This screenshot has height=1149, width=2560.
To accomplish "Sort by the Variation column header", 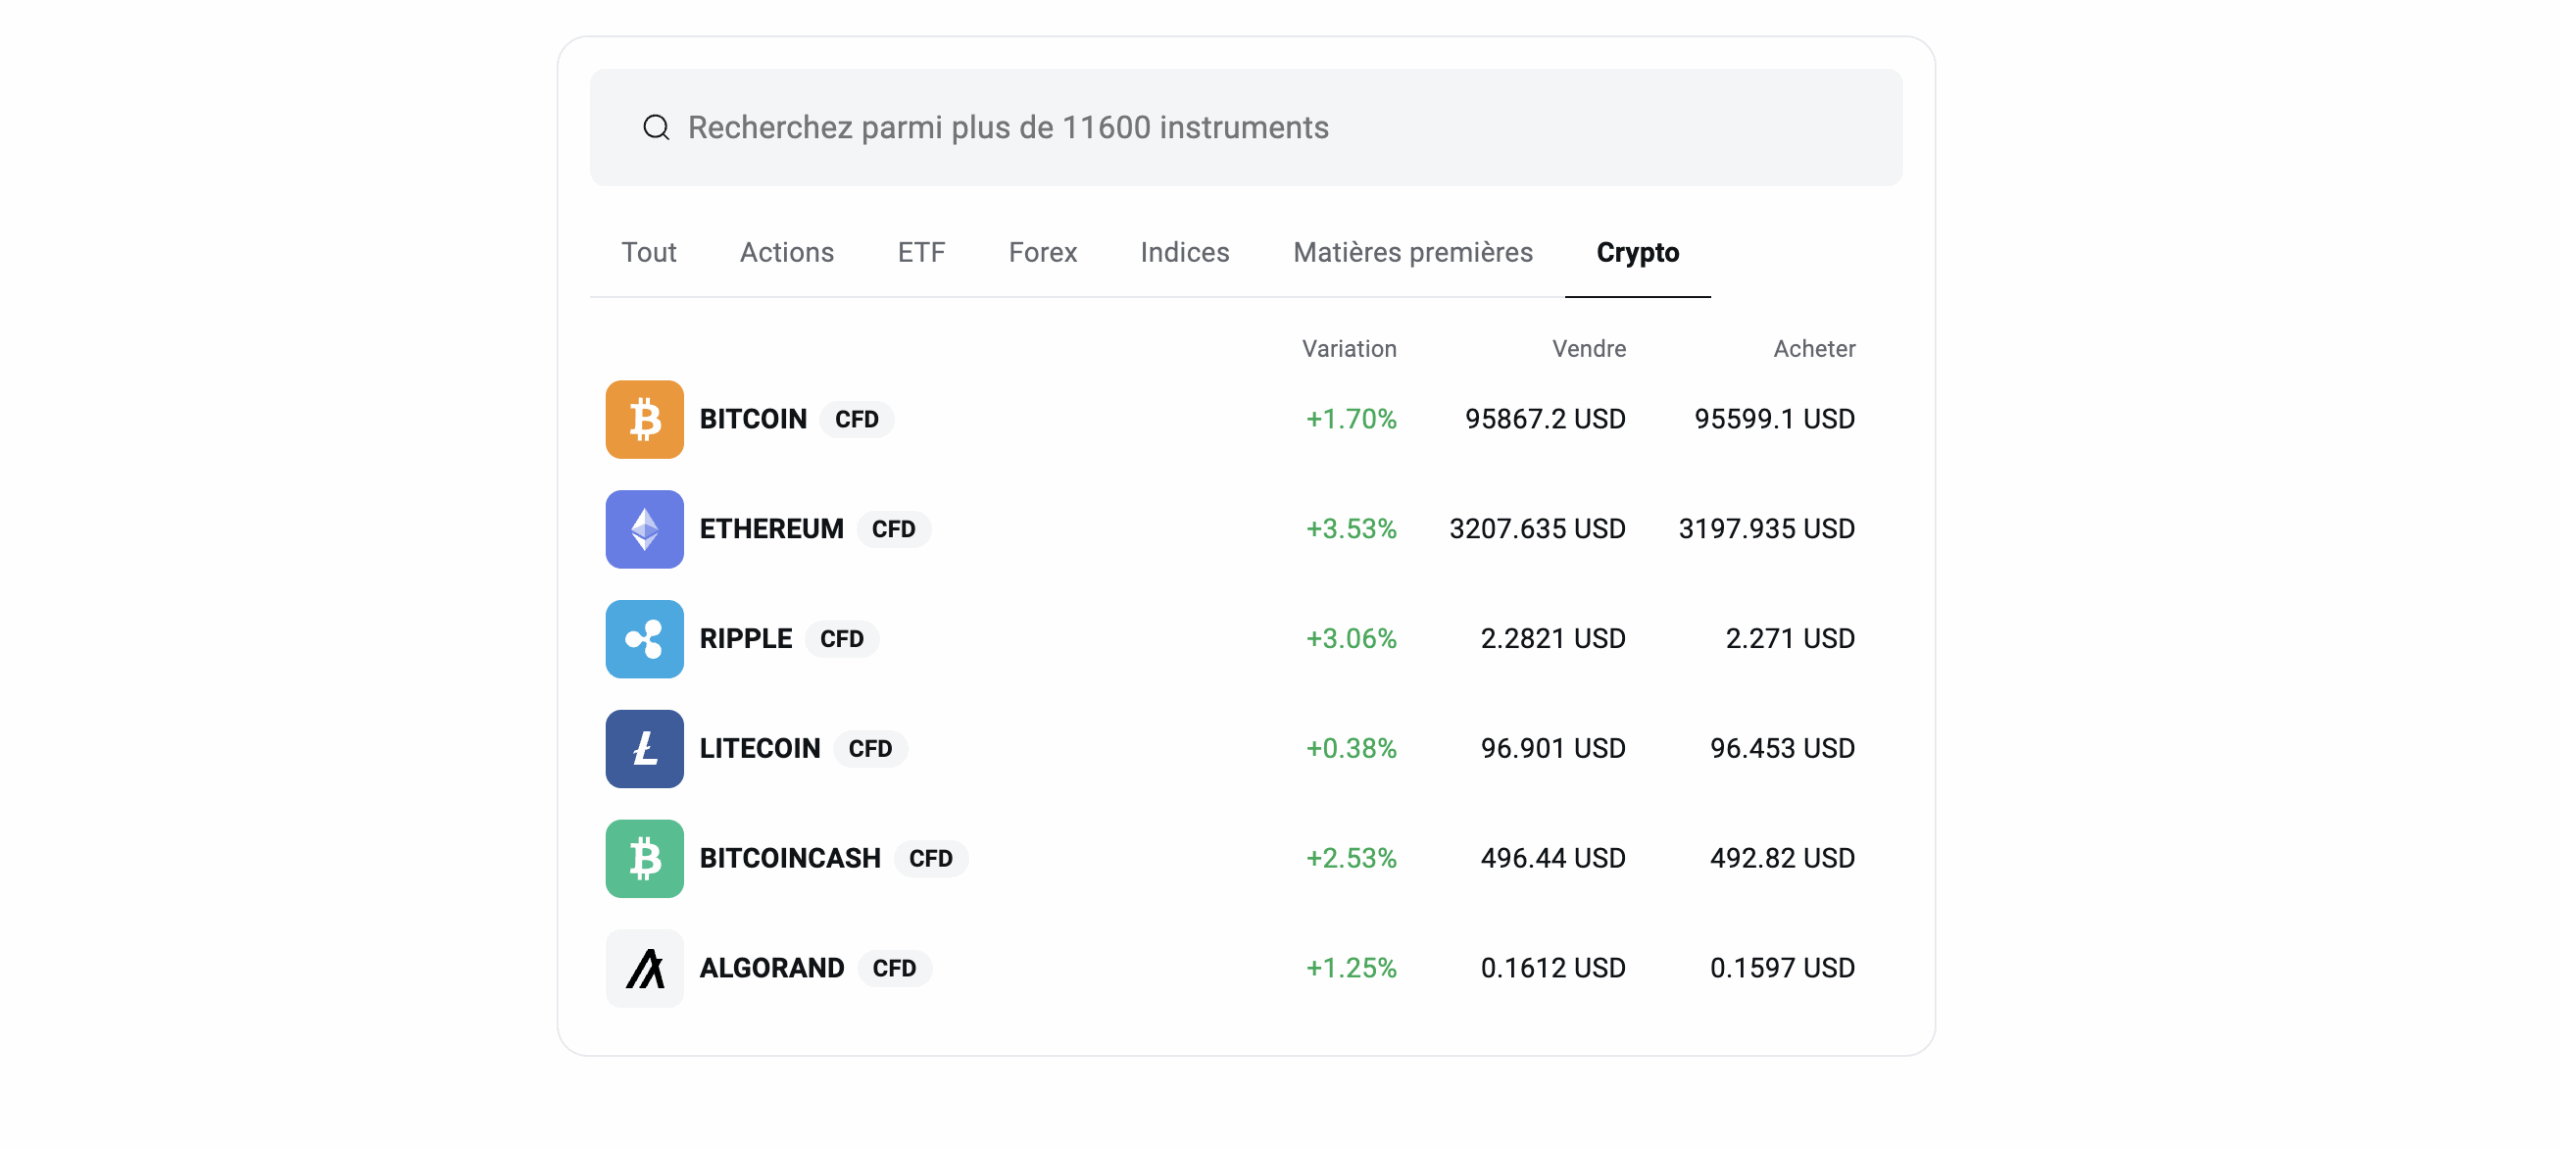I will pyautogui.click(x=1349, y=348).
